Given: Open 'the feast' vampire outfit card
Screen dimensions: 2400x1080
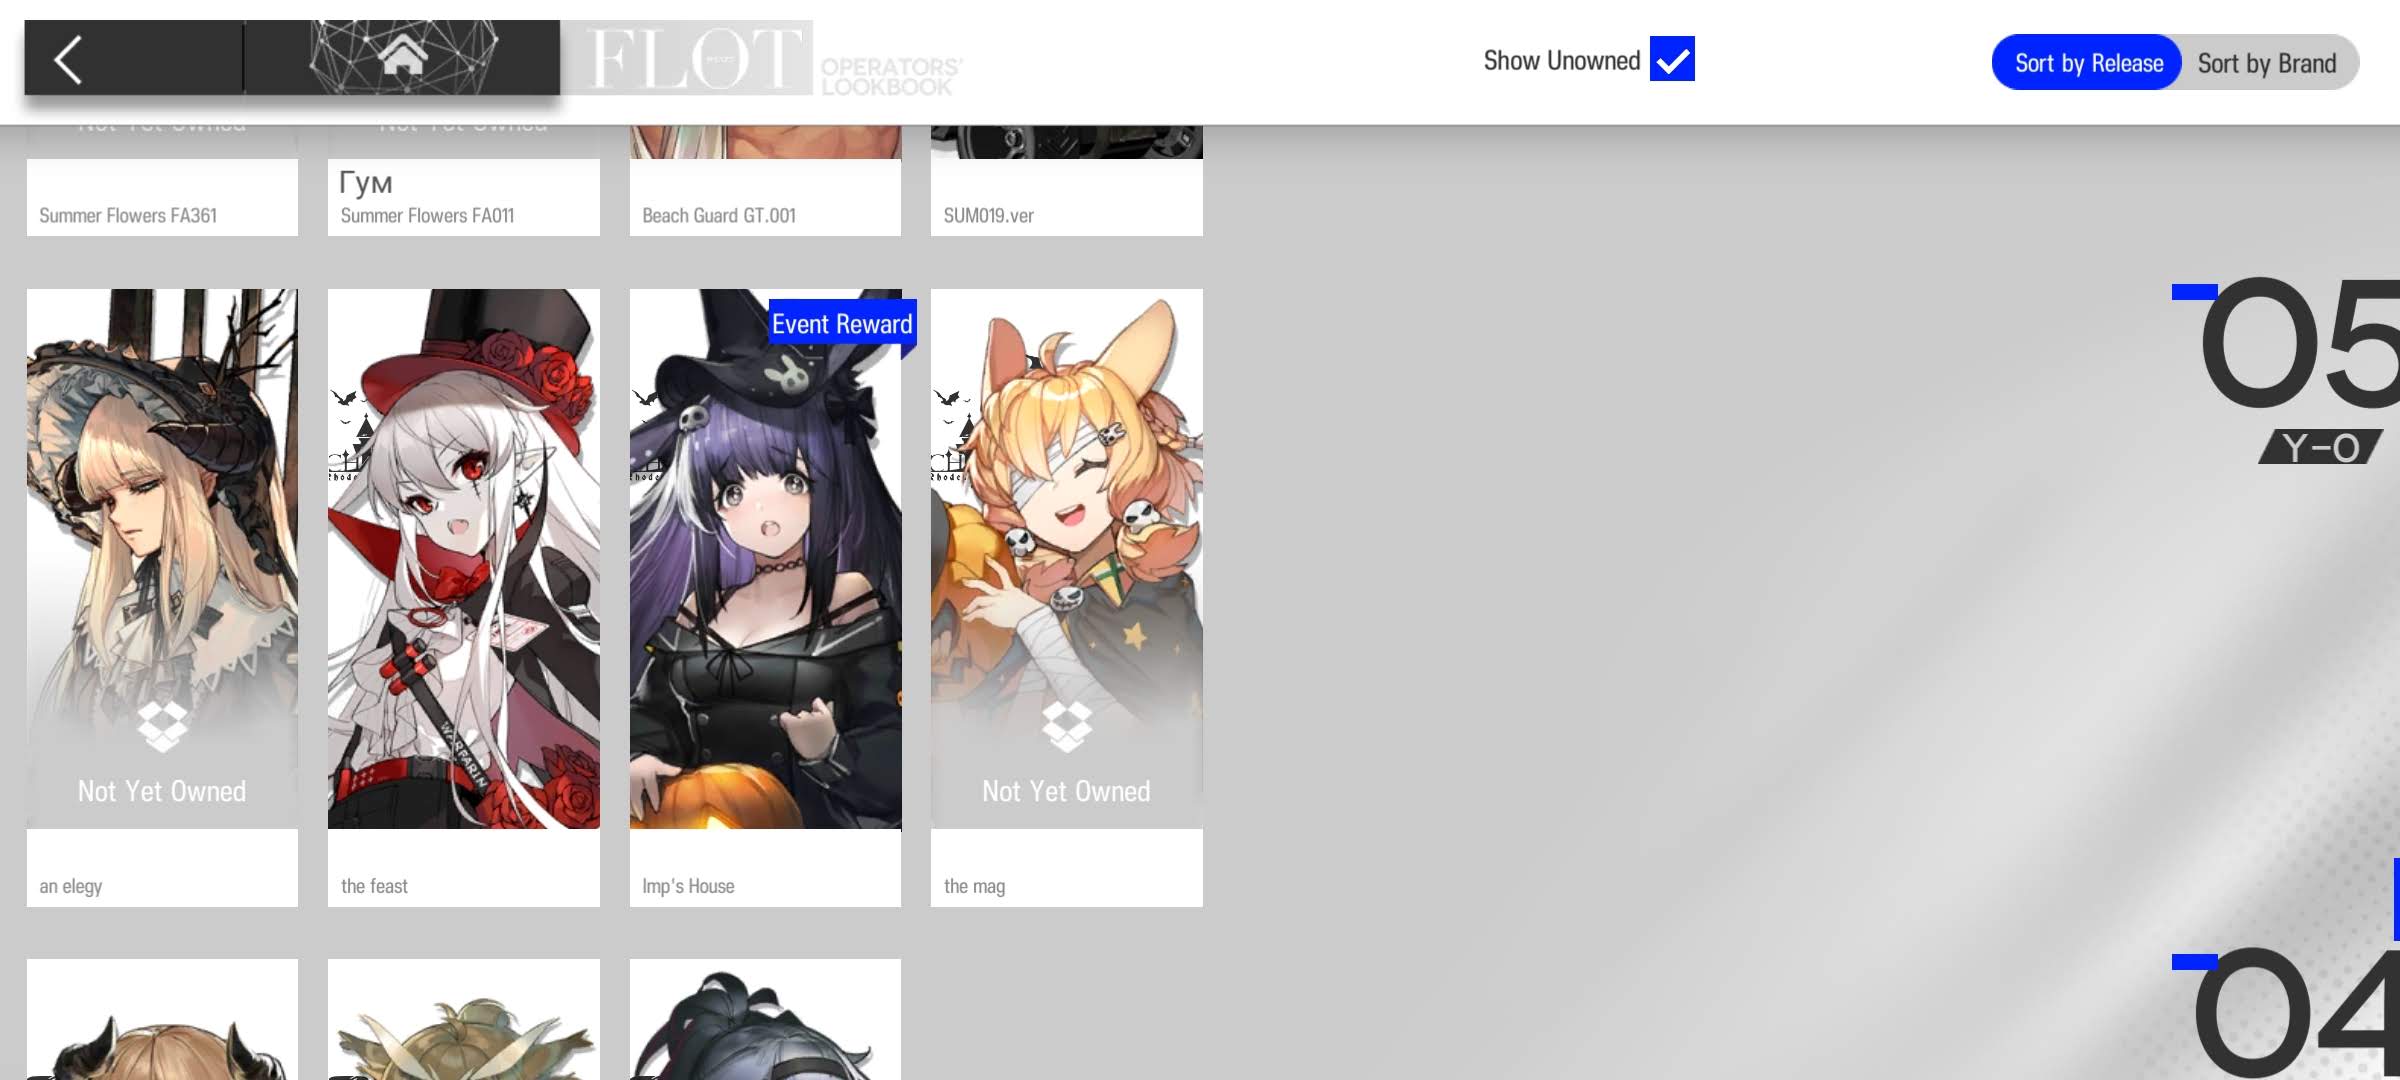Looking at the screenshot, I should [x=464, y=598].
